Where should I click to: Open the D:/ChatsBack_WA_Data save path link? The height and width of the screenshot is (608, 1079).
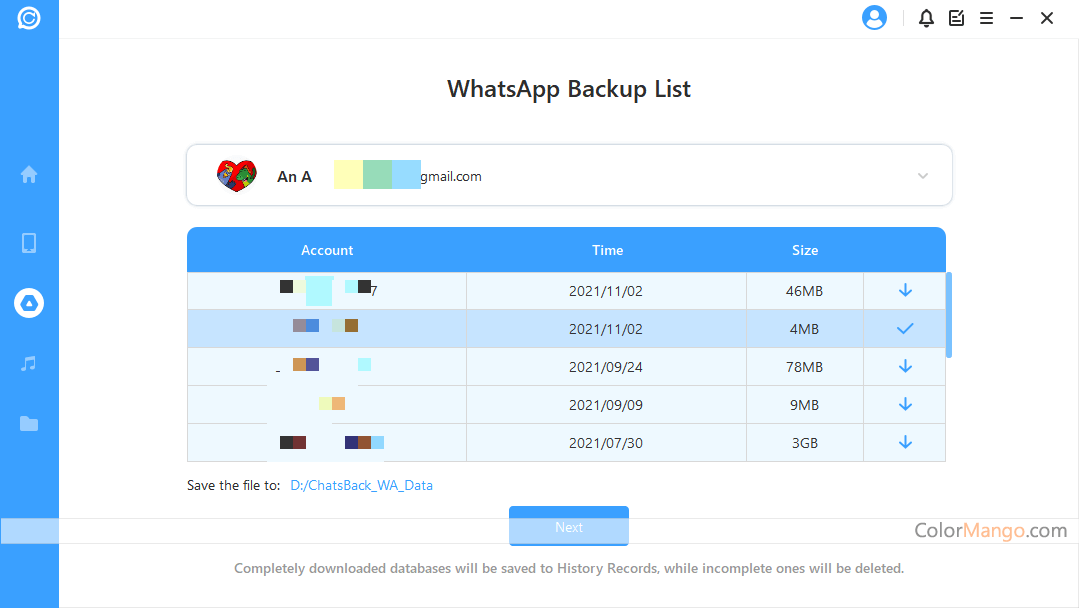pos(361,486)
